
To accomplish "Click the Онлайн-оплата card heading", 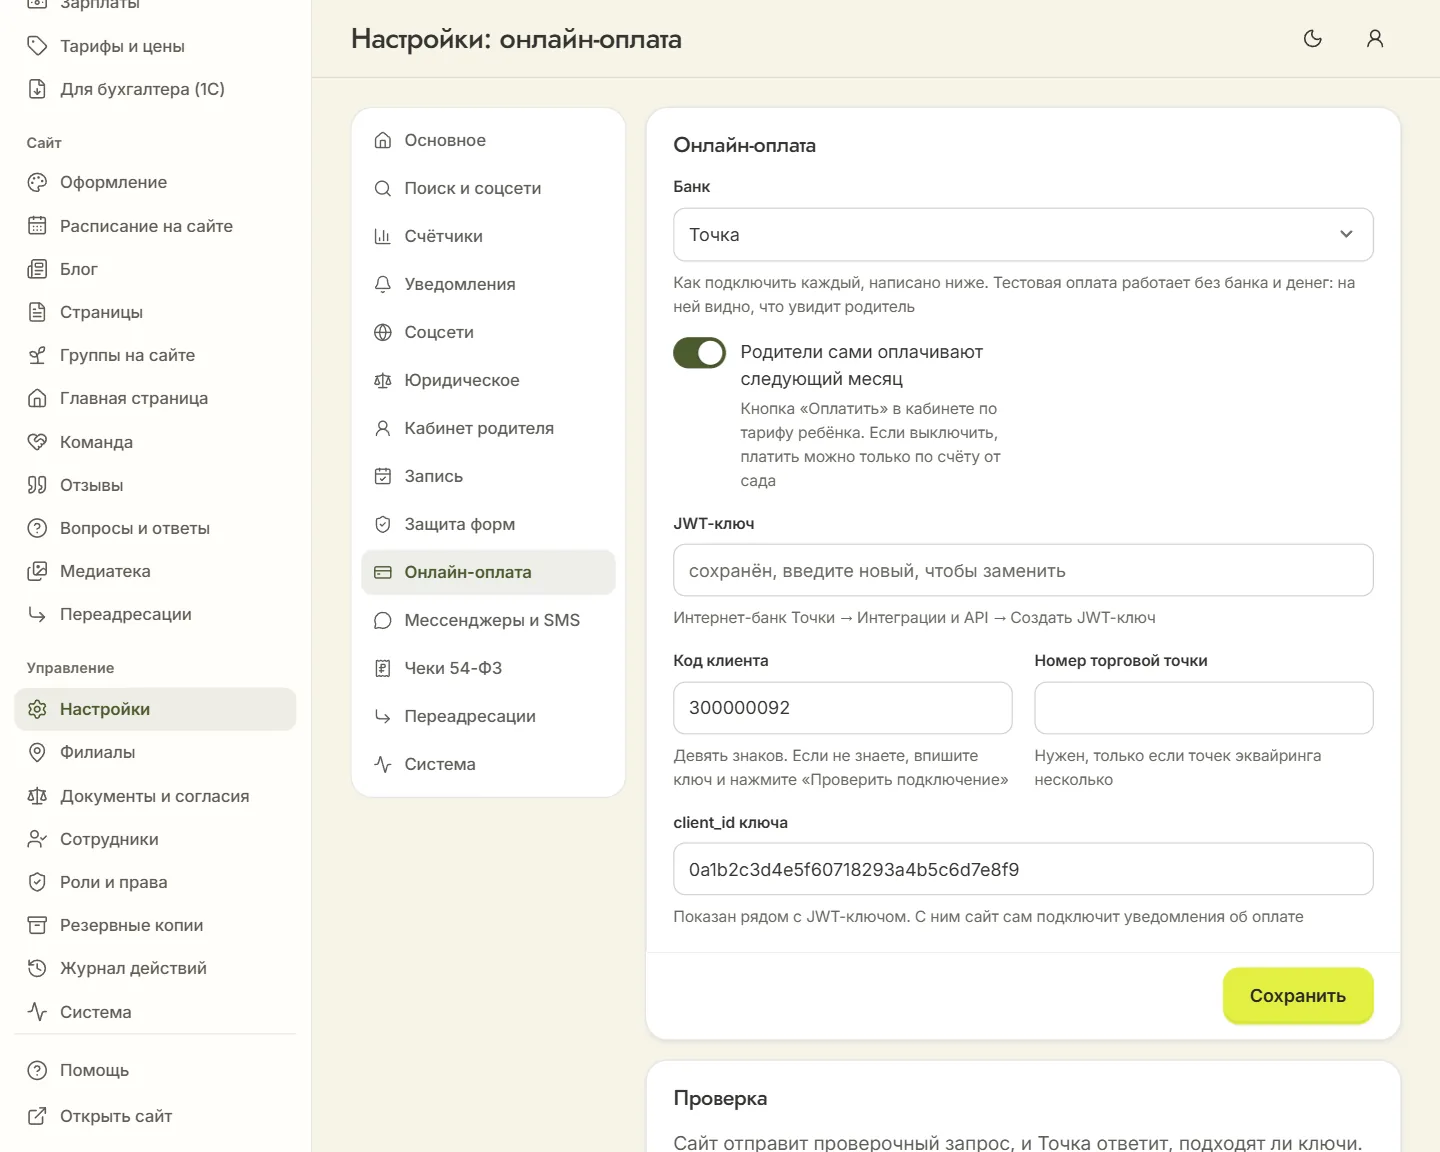I will pos(744,145).
